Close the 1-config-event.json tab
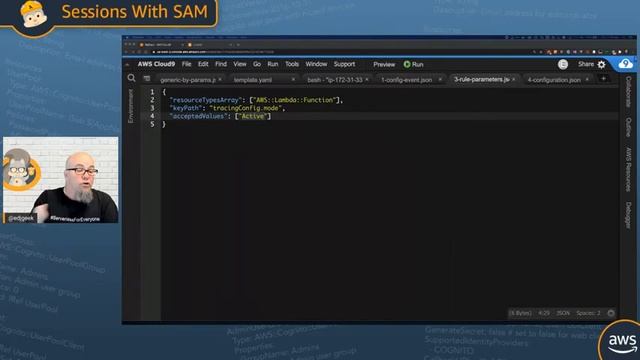The height and width of the screenshot is (360, 640). click(440, 80)
